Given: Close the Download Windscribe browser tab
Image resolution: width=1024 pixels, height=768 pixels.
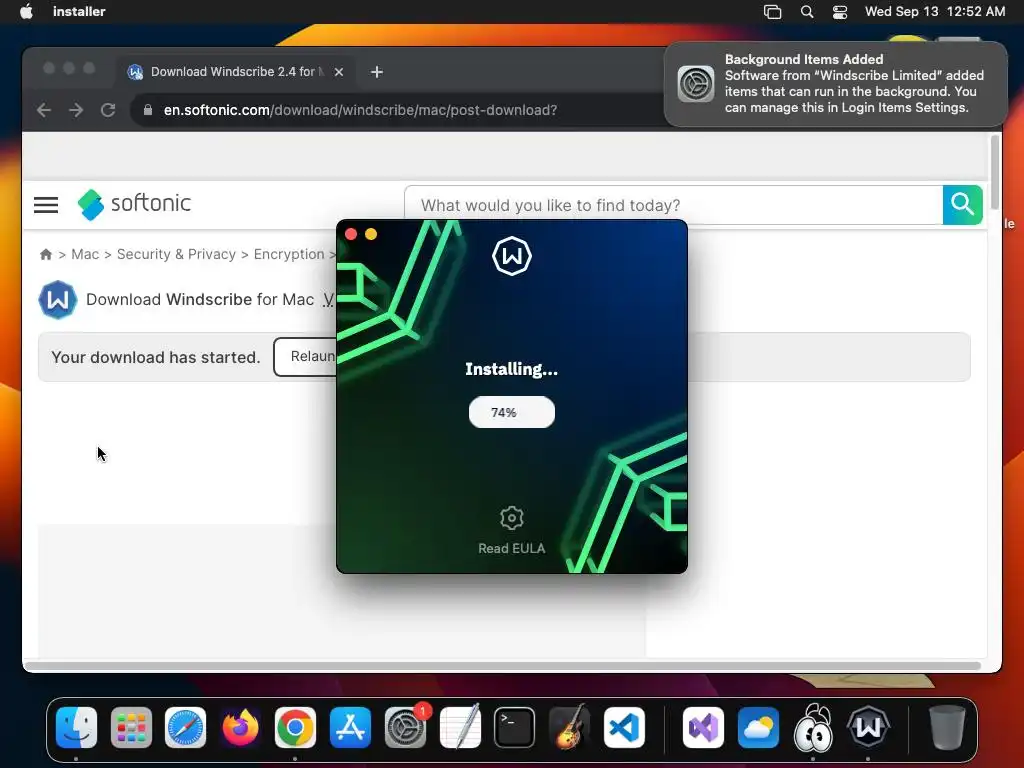Looking at the screenshot, I should (339, 72).
